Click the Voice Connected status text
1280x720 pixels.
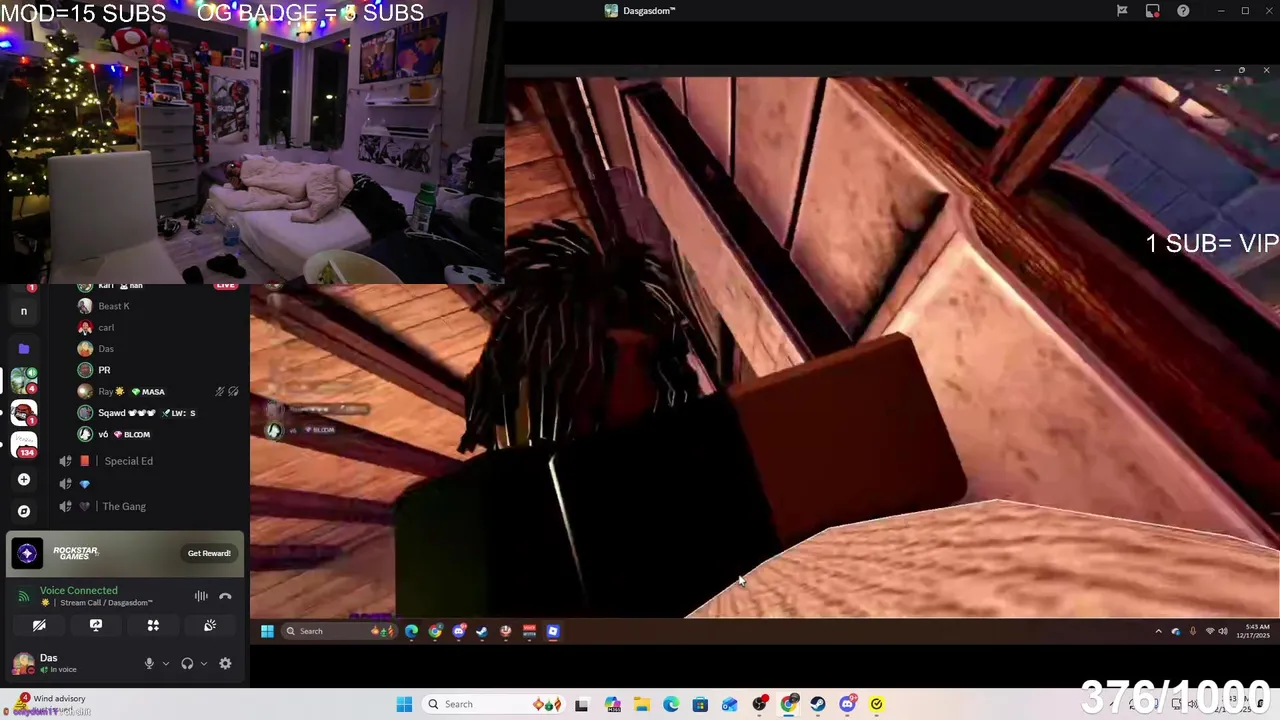pos(78,590)
